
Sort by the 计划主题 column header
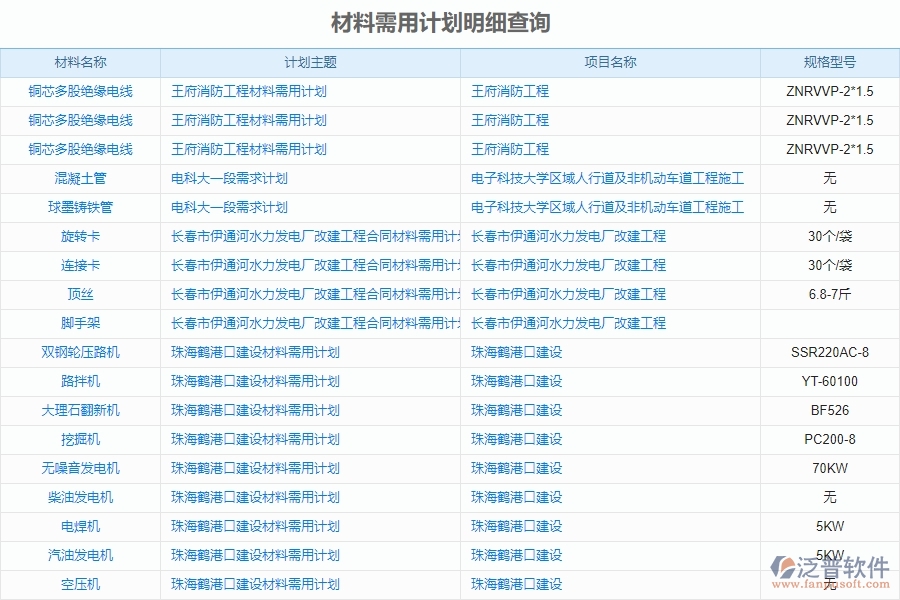point(308,61)
